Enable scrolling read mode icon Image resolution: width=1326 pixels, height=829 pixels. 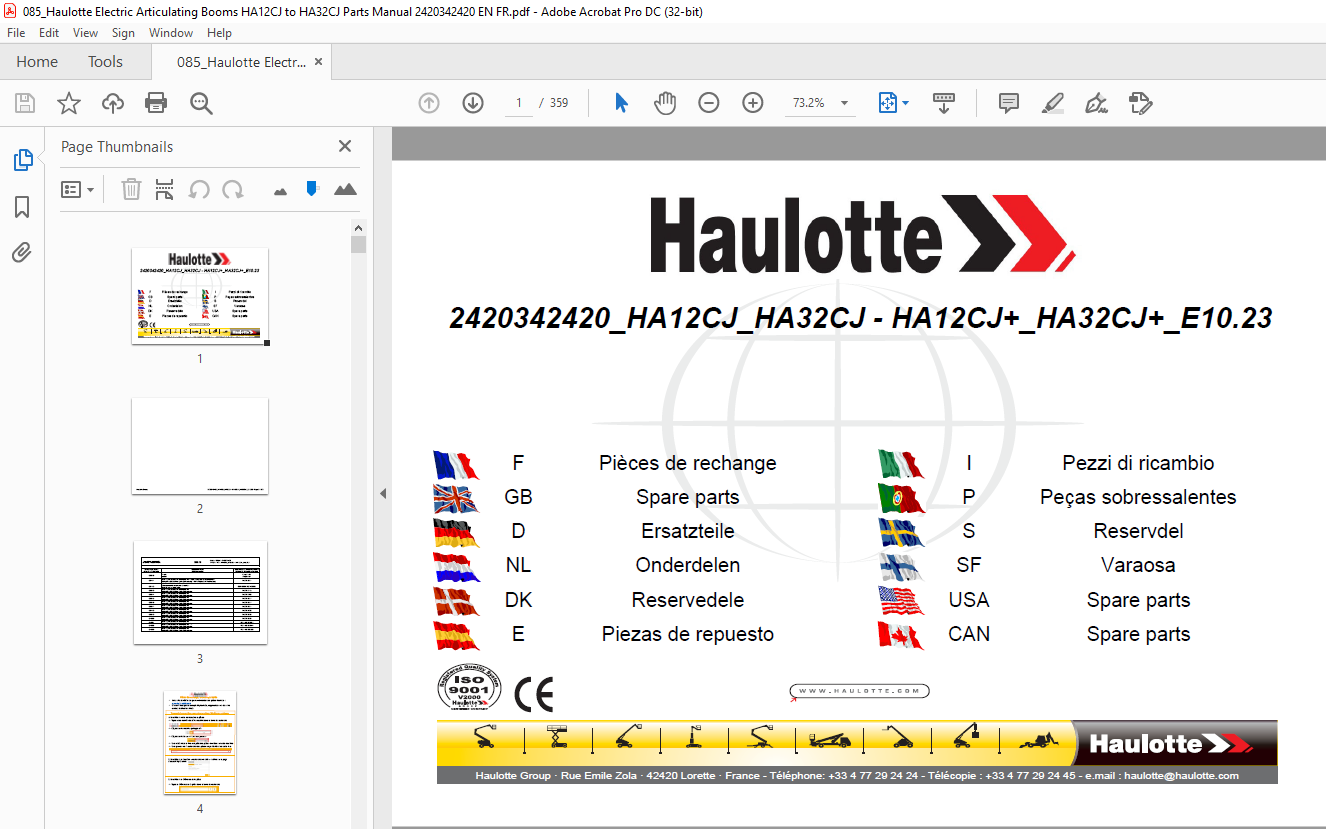click(x=944, y=103)
